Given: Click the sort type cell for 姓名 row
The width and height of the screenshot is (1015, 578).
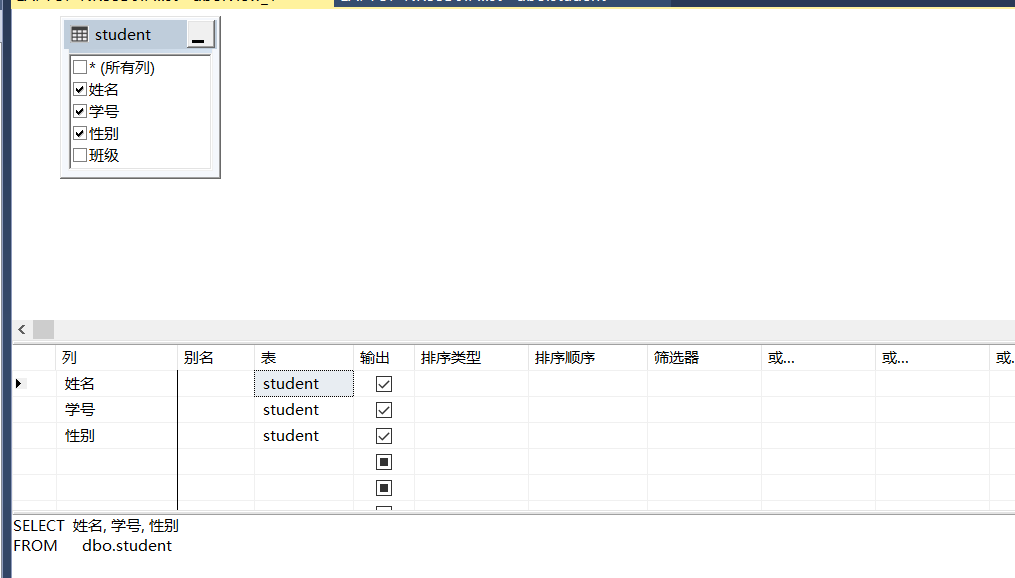Looking at the screenshot, I should click(x=471, y=384).
